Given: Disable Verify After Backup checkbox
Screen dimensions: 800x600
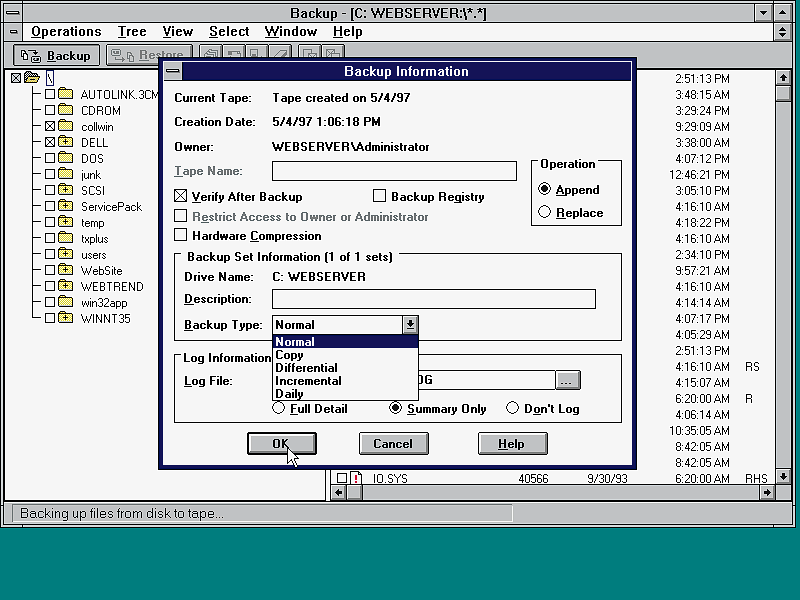Looking at the screenshot, I should [181, 197].
